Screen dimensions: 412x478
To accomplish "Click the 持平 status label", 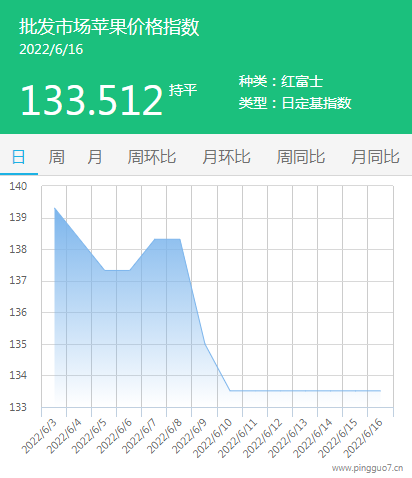I will pos(183,90).
